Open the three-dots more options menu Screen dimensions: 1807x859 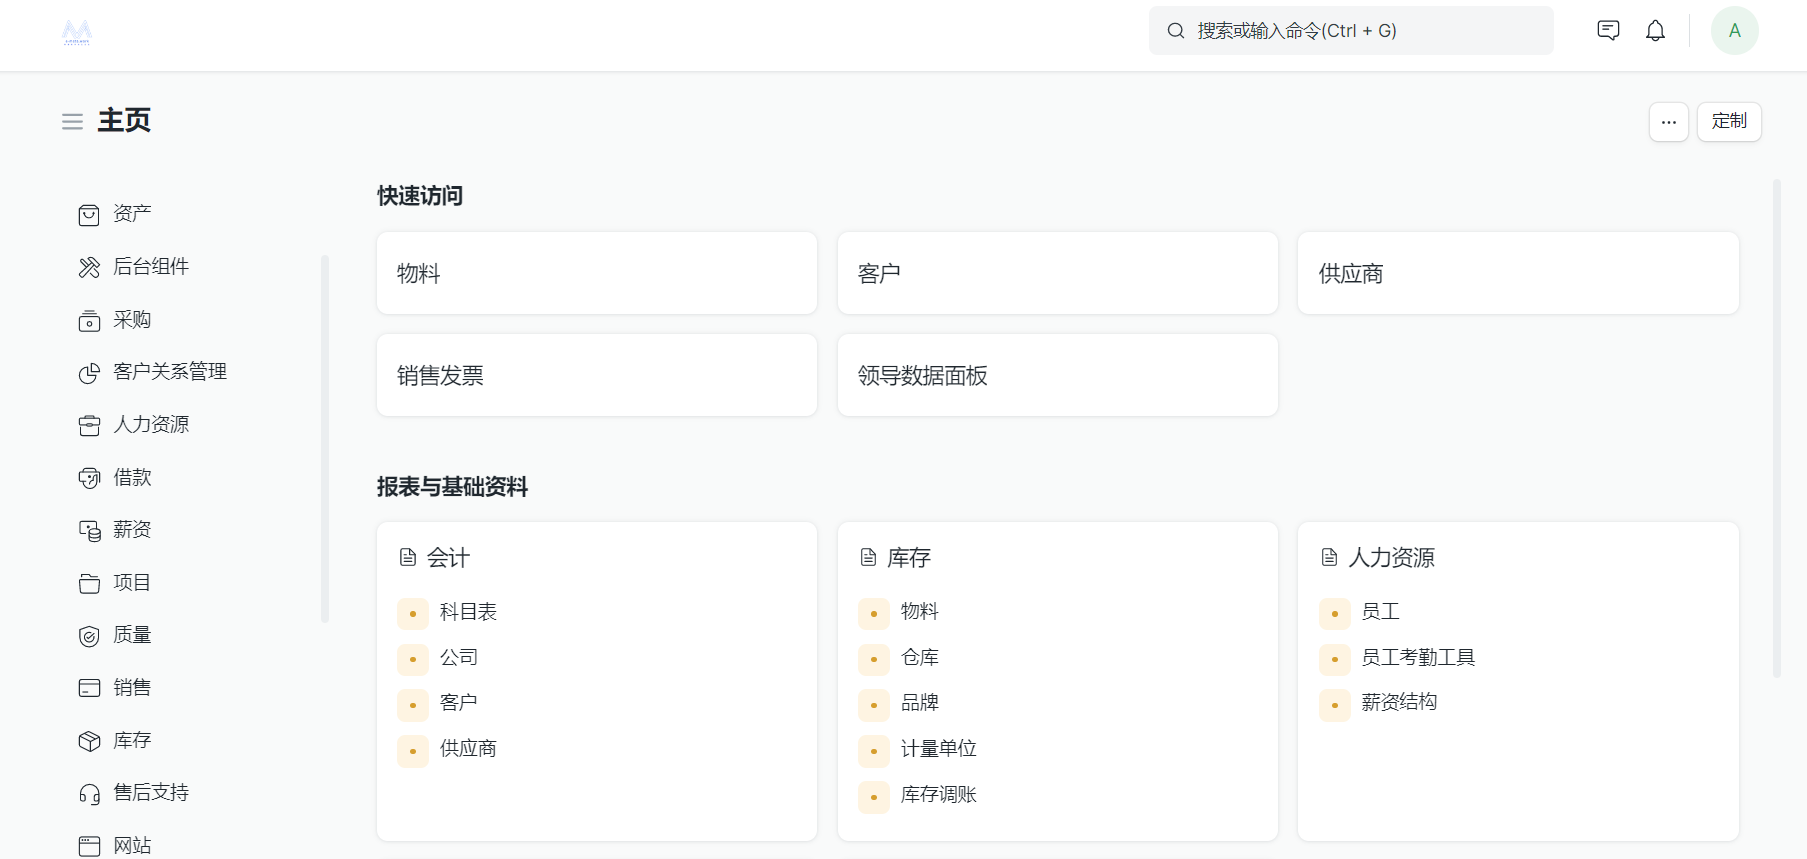pyautogui.click(x=1668, y=122)
